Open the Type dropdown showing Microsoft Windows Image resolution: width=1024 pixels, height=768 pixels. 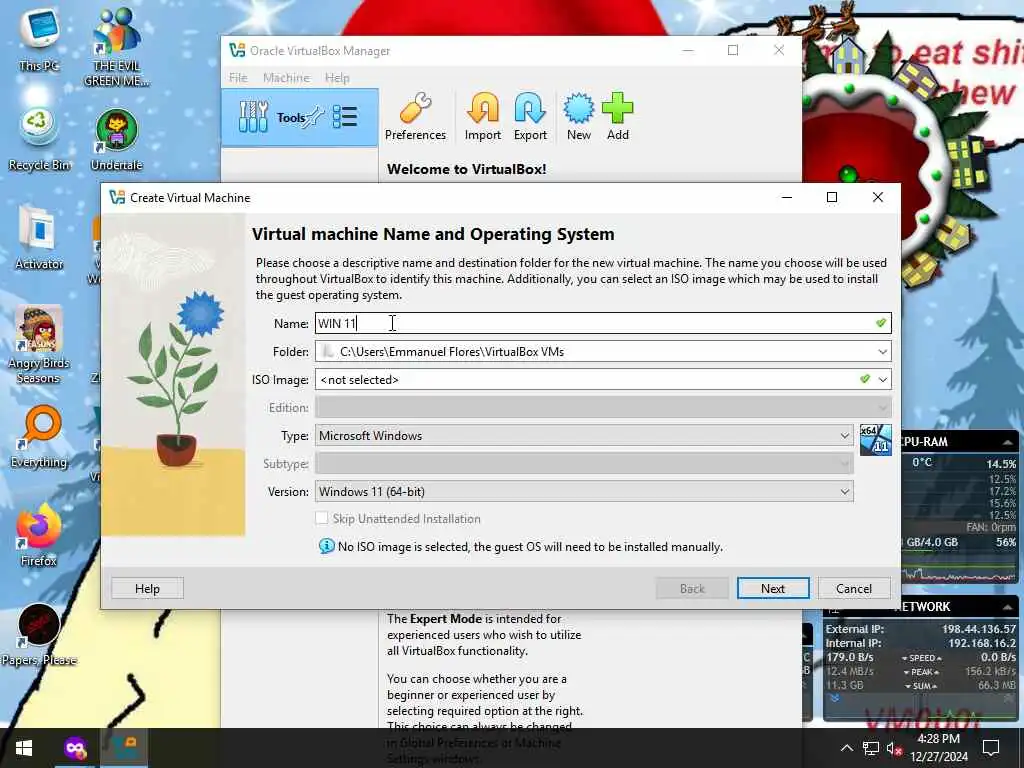coord(584,436)
